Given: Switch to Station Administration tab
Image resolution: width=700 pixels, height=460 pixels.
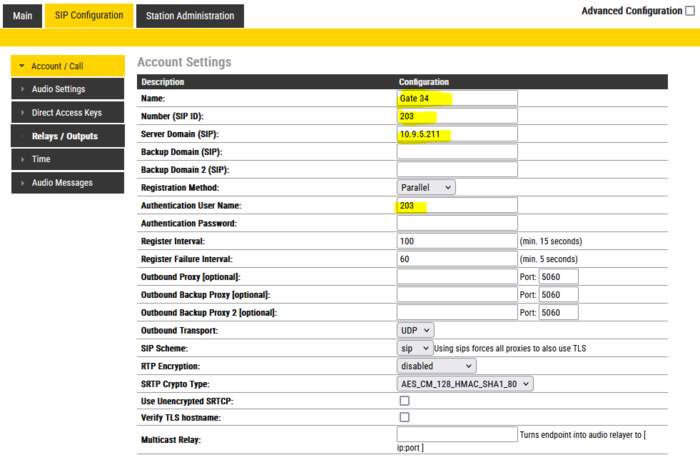Looking at the screenshot, I should 189,16.
